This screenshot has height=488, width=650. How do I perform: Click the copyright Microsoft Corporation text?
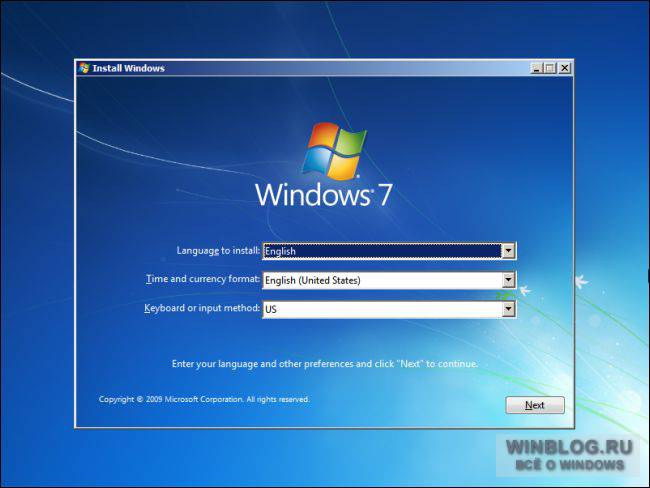(x=204, y=399)
